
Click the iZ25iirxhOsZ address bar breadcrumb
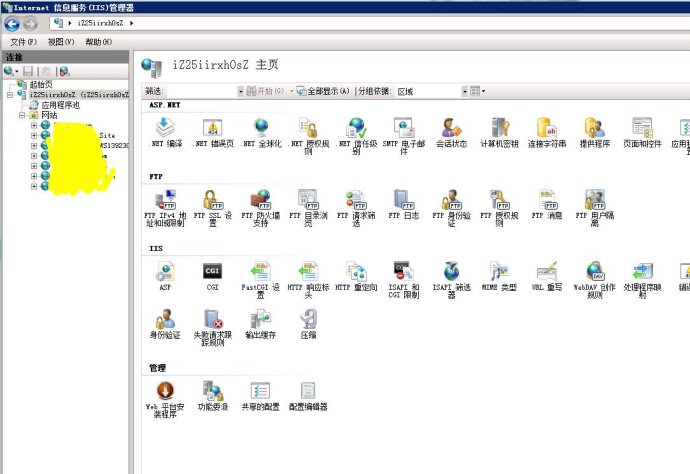100,23
